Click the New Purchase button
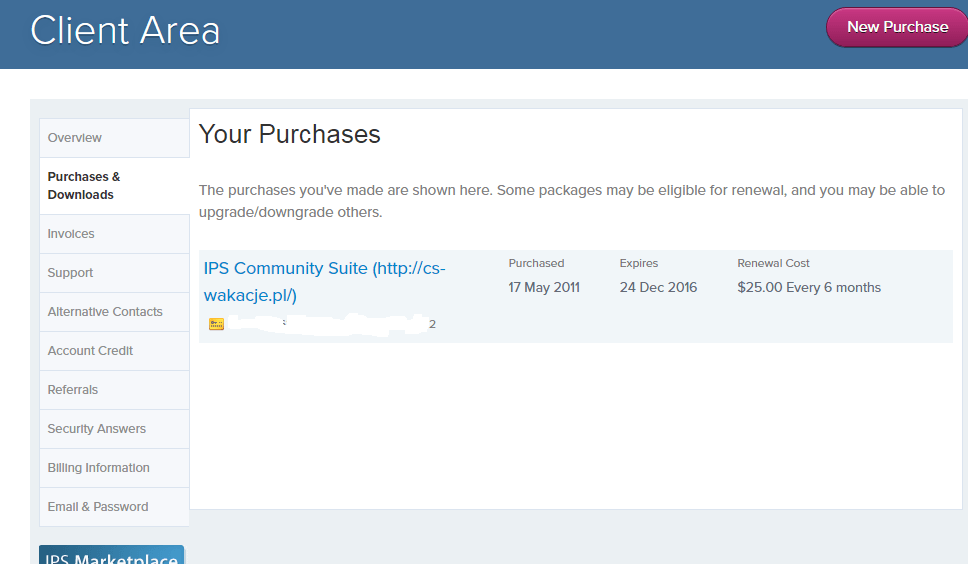The height and width of the screenshot is (564, 968). click(896, 27)
